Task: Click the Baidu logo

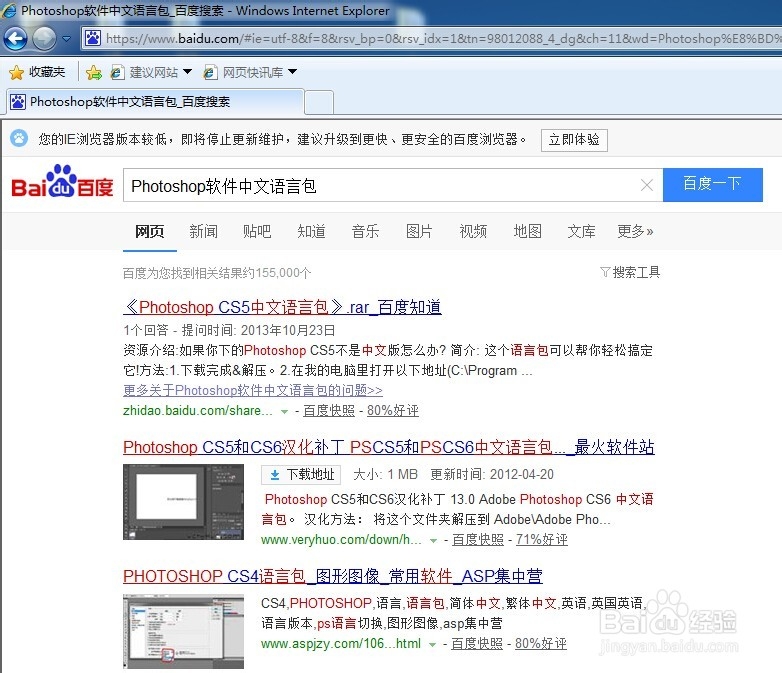Action: click(62, 182)
